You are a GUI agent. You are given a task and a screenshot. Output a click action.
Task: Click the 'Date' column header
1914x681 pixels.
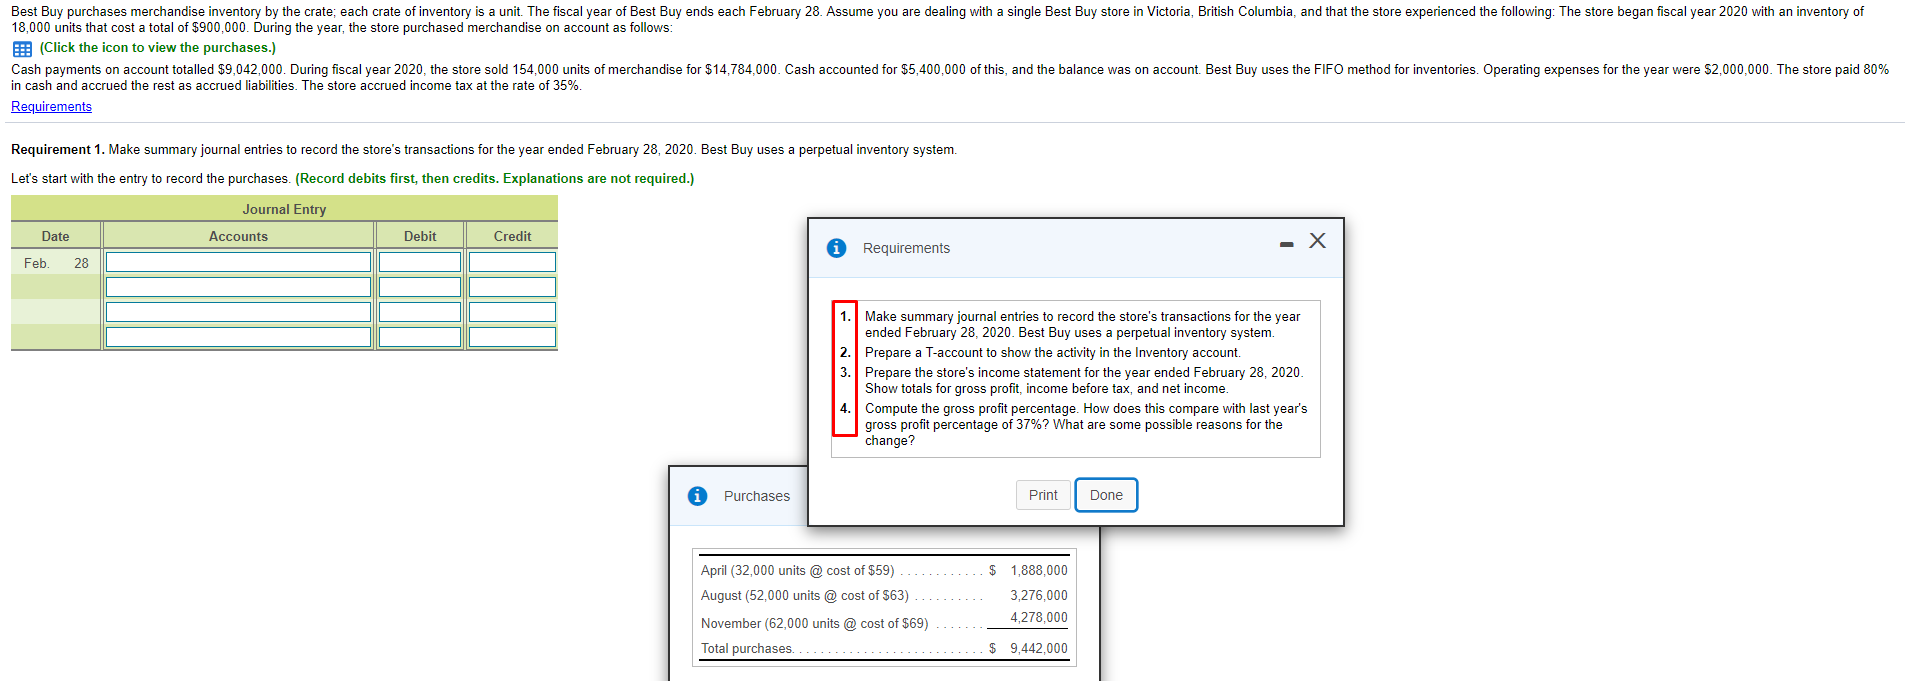pos(55,236)
